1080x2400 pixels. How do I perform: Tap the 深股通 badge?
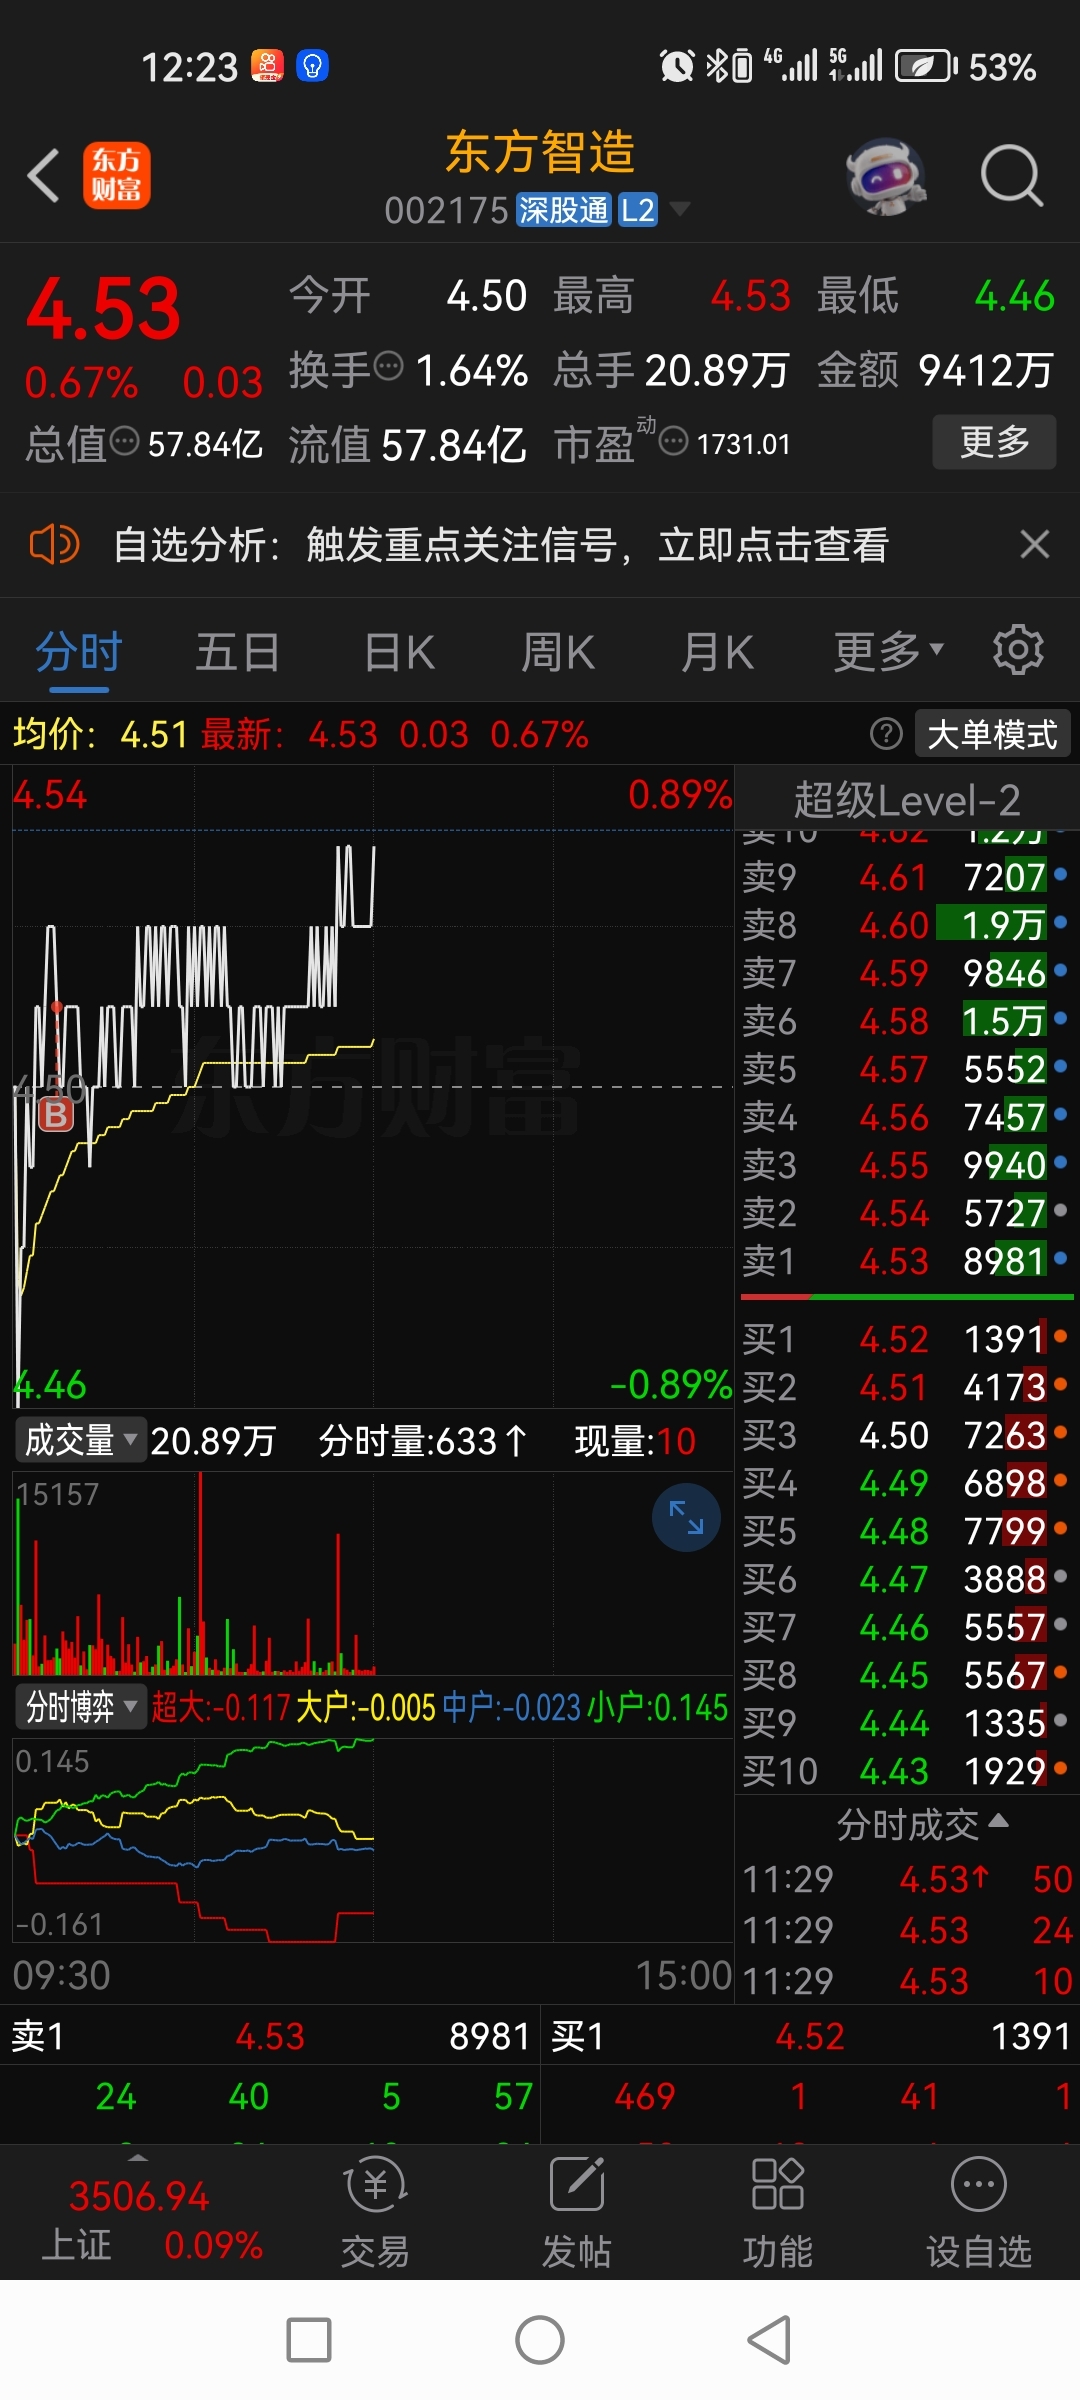tap(563, 210)
